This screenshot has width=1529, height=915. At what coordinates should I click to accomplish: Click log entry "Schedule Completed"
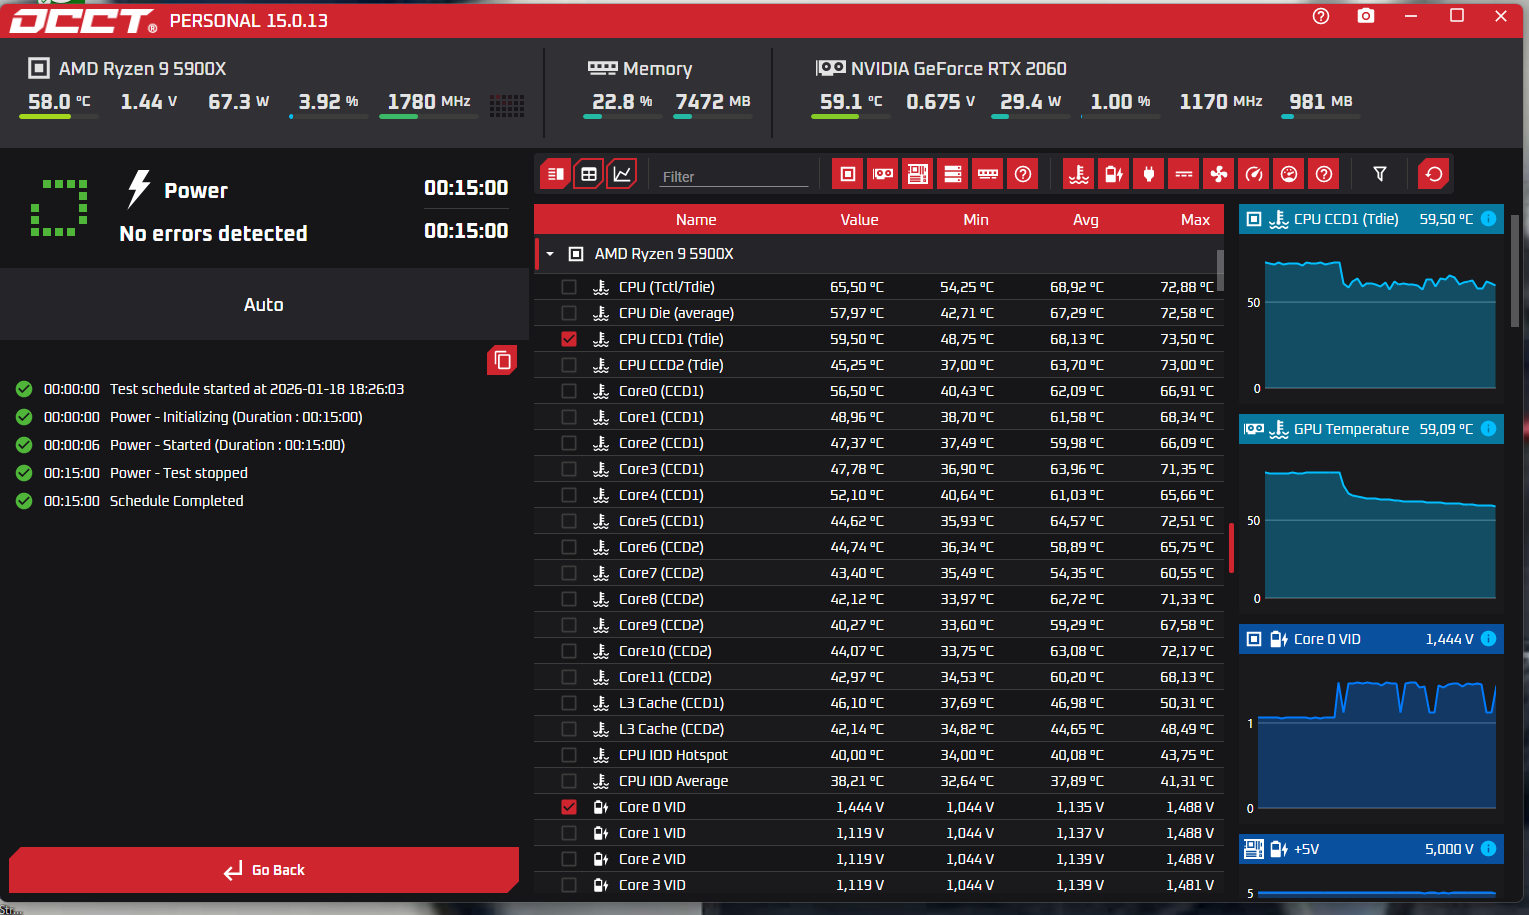click(176, 501)
